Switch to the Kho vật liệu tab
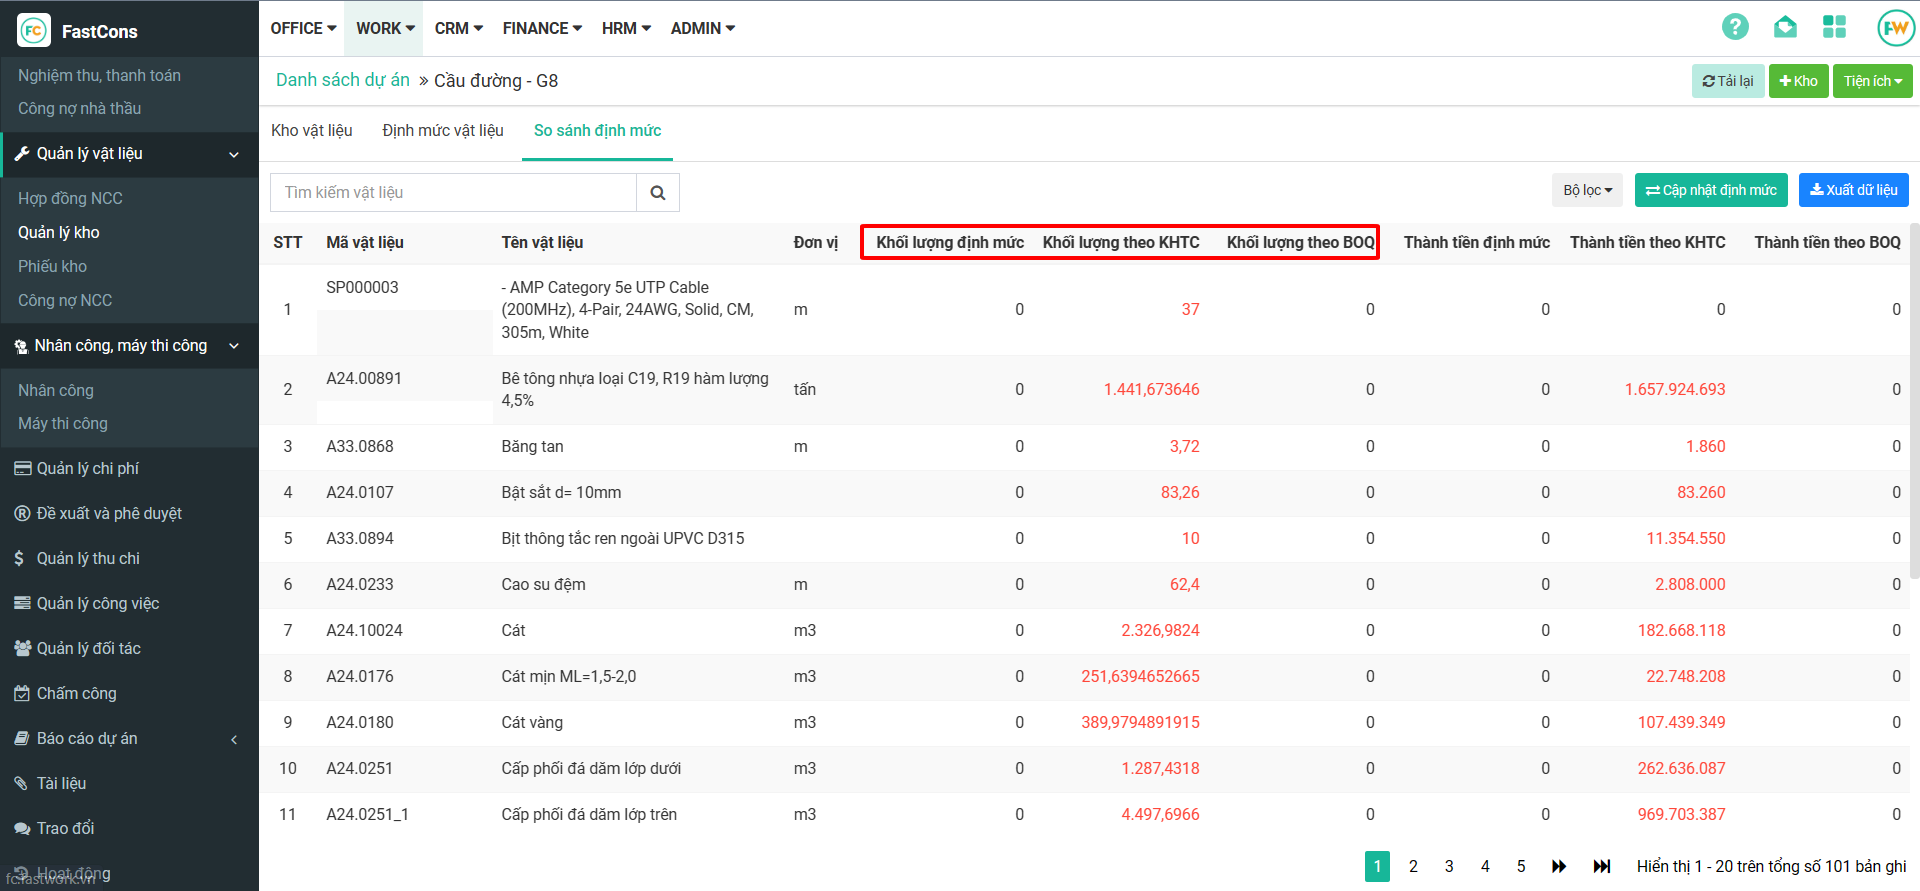The height and width of the screenshot is (891, 1920). 312,131
